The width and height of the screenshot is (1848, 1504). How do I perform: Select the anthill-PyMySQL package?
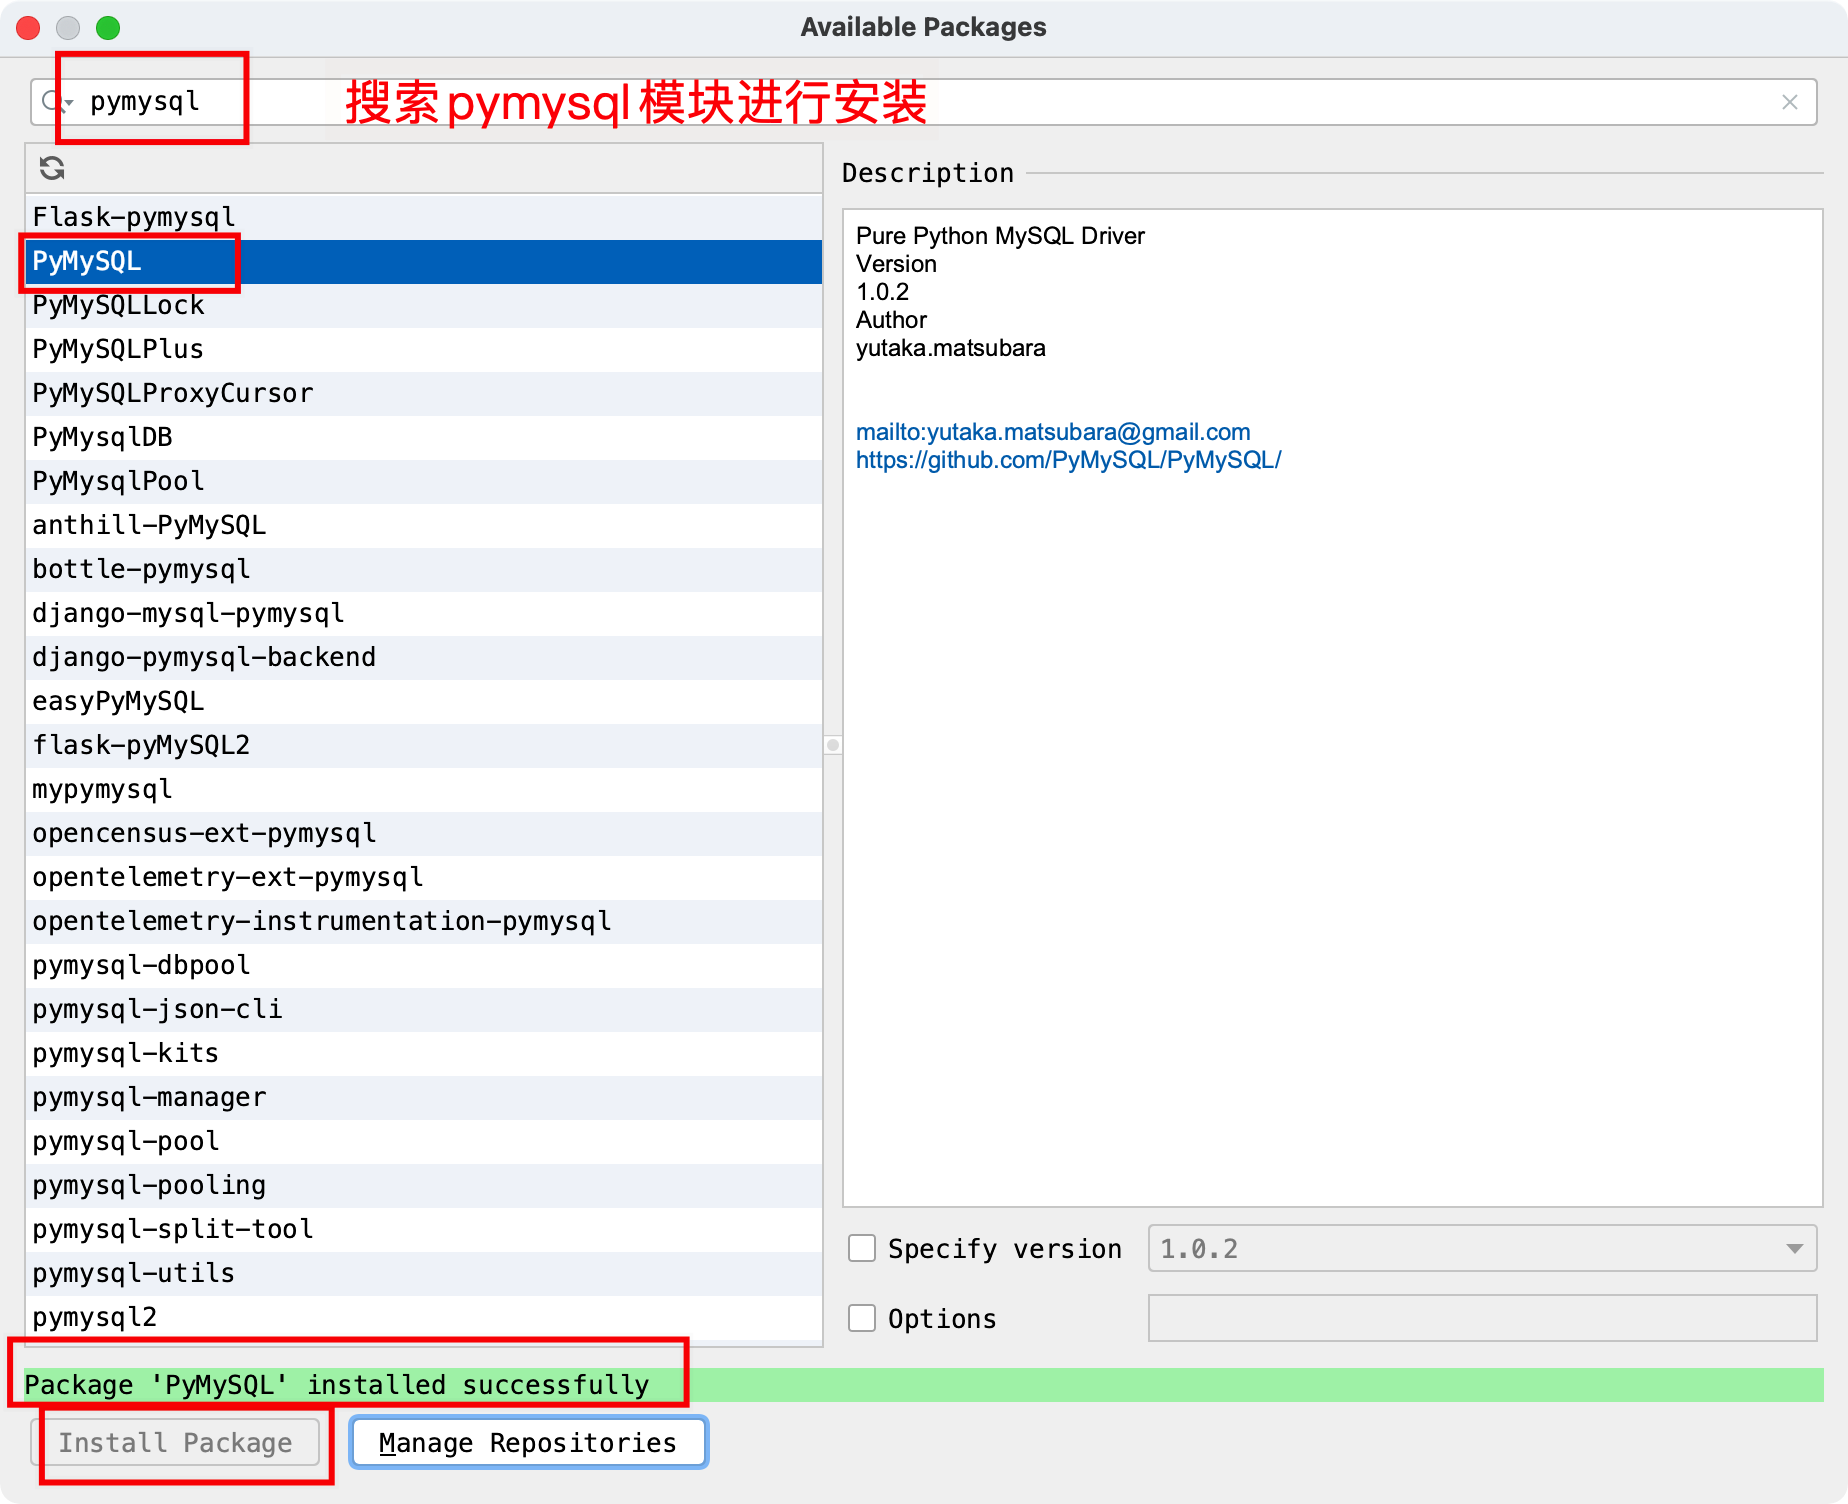(424, 525)
